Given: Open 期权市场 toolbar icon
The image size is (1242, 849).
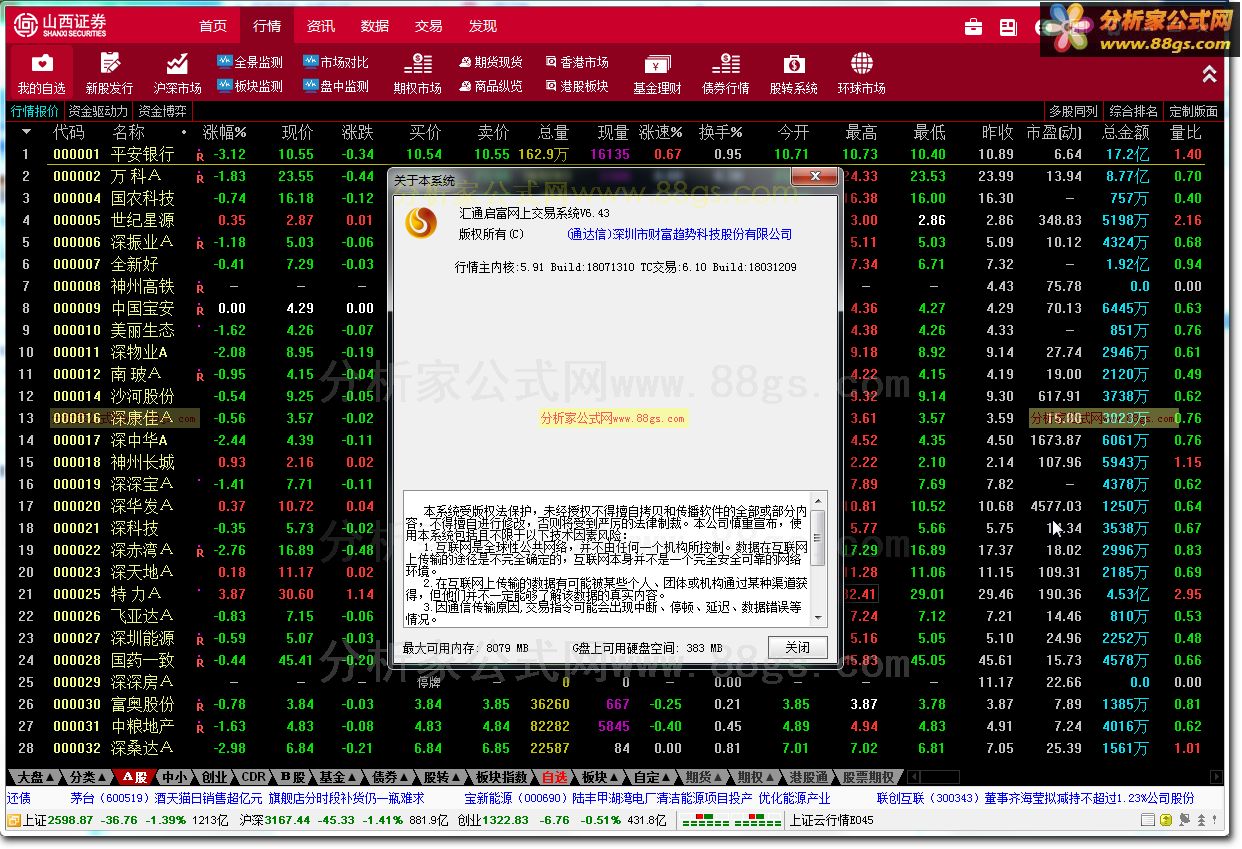Looking at the screenshot, I should [x=417, y=74].
